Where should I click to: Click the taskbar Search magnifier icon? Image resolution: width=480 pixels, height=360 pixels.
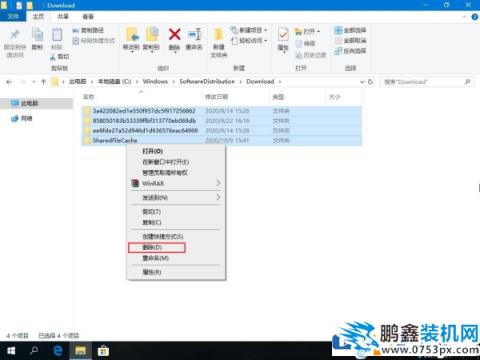click(34, 351)
